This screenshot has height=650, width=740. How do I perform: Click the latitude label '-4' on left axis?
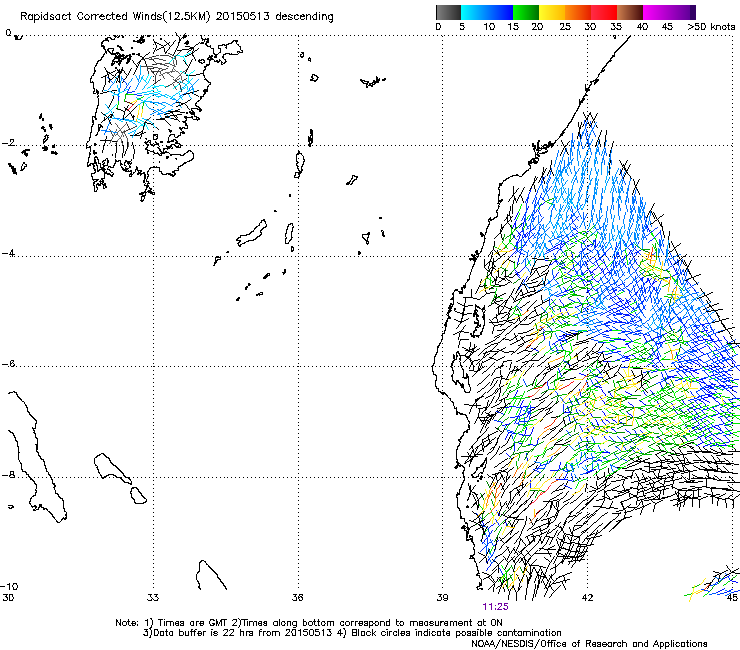pyautogui.click(x=8, y=253)
